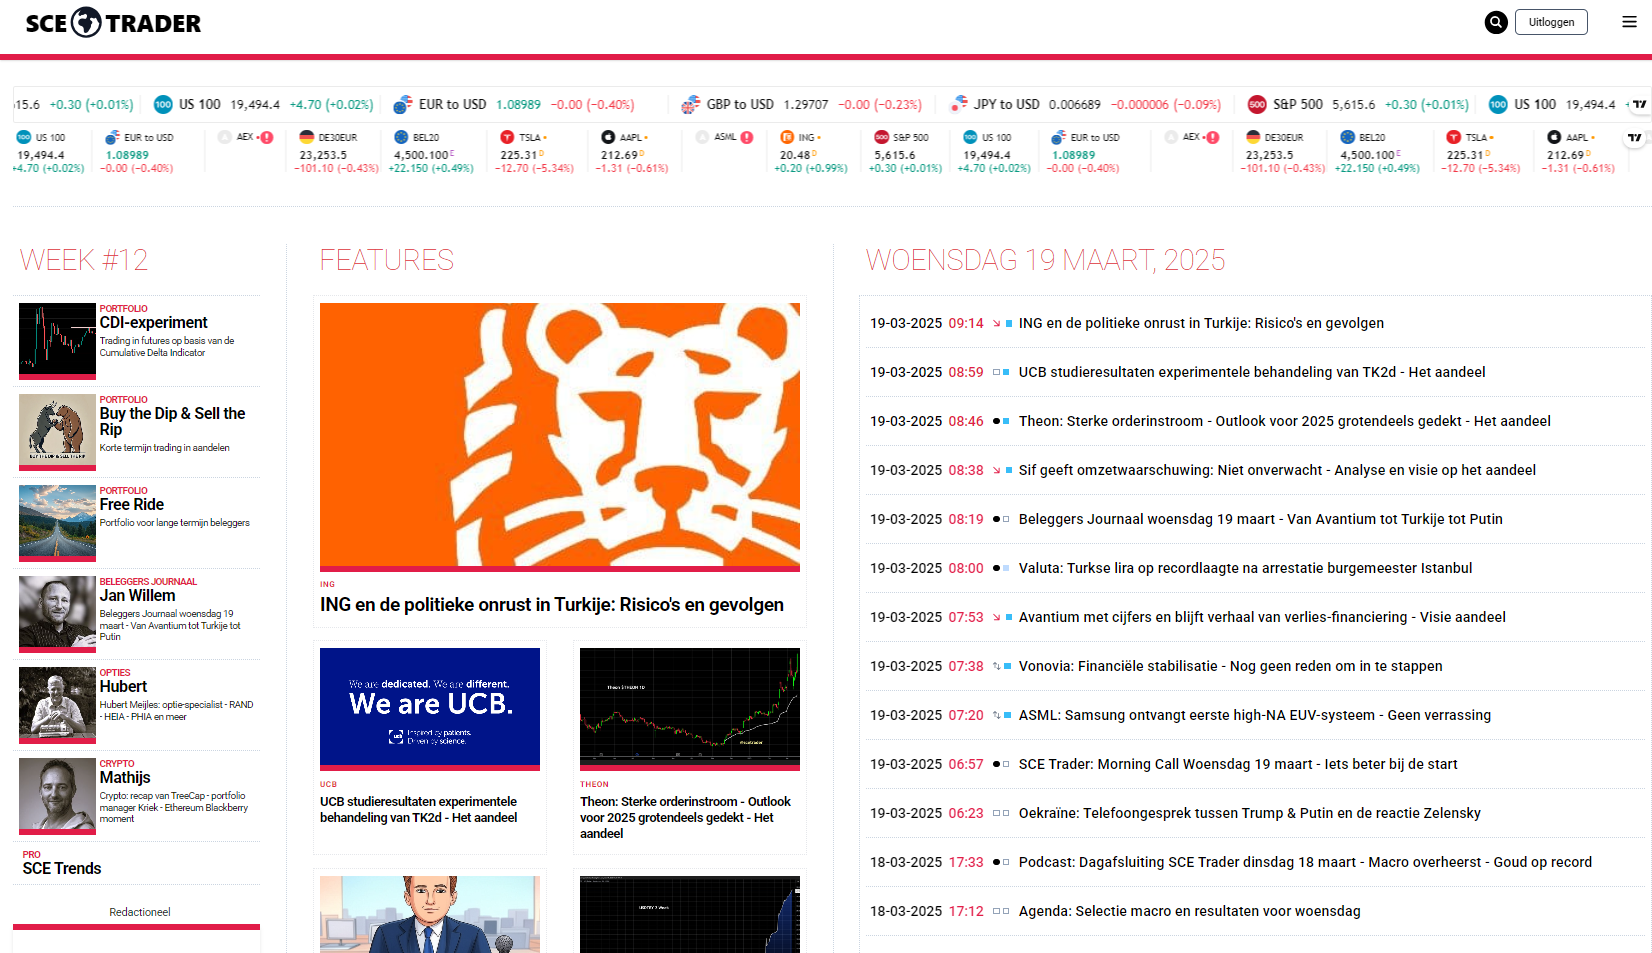Click Mathijs's portrait photo
The image size is (1652, 953).
pos(57,795)
